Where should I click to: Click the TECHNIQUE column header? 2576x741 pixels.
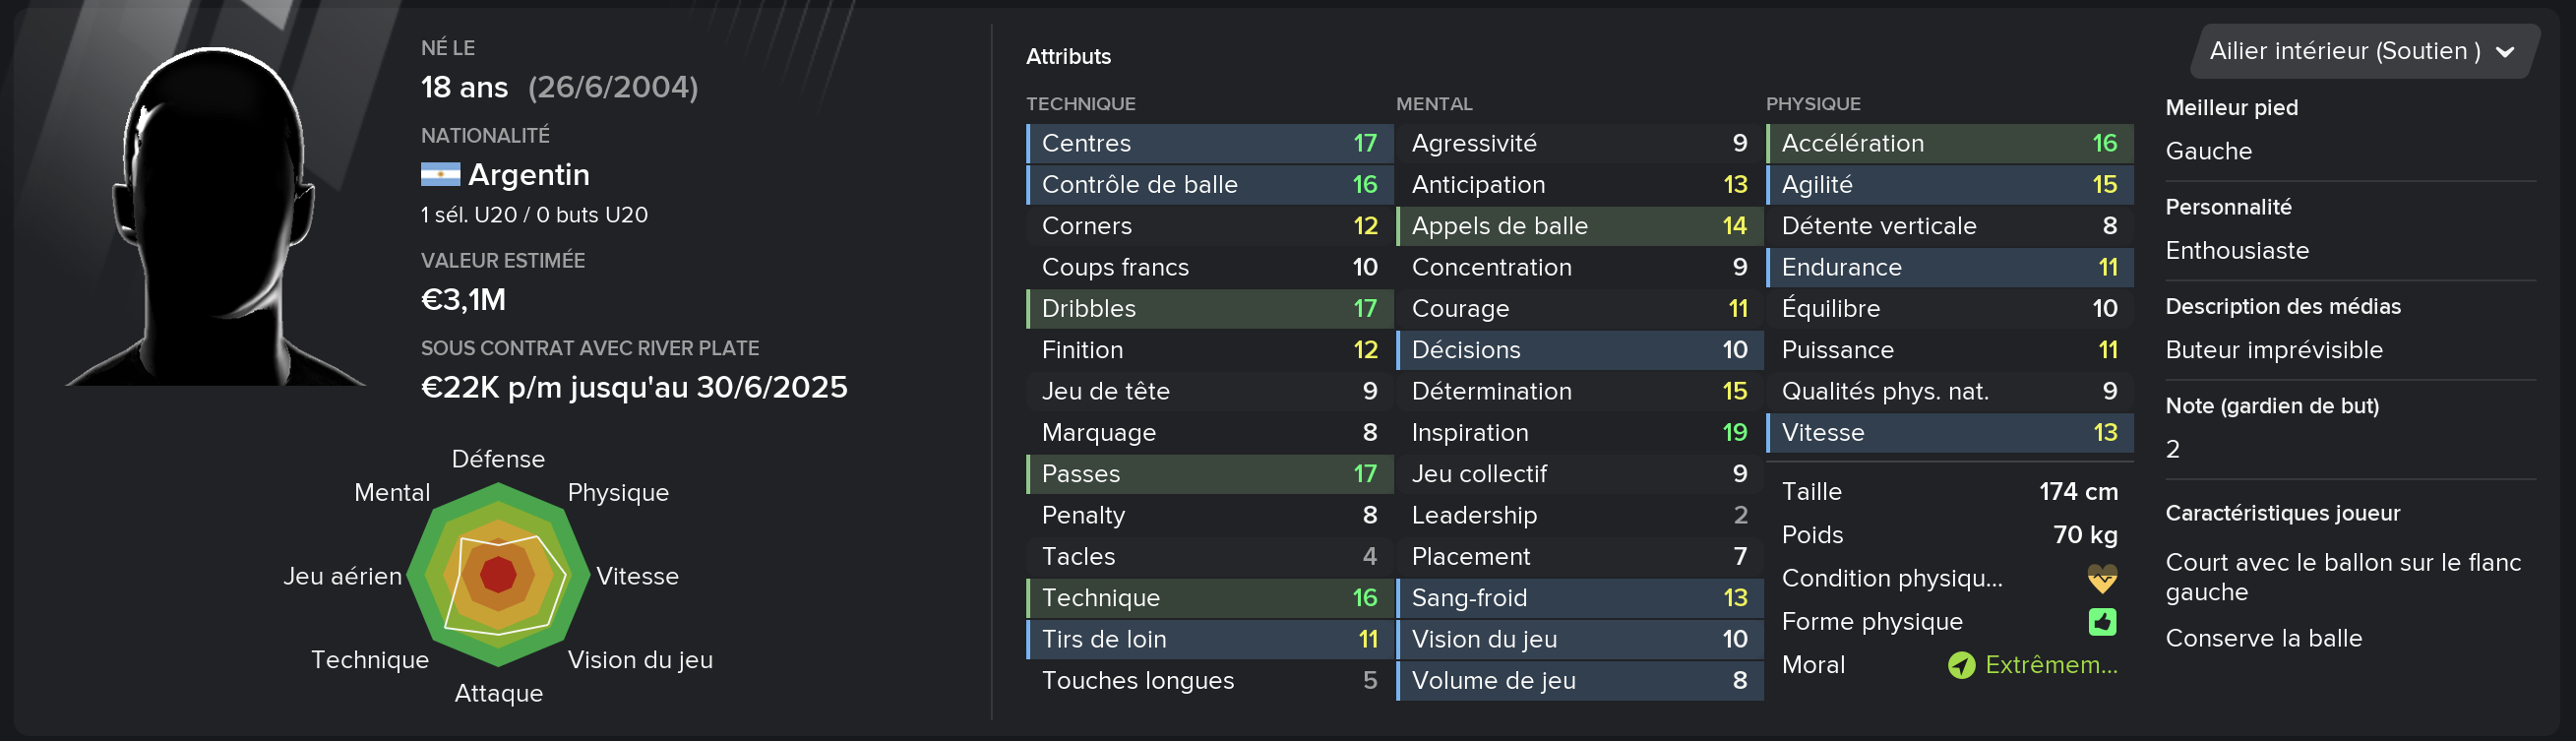pos(1081,104)
